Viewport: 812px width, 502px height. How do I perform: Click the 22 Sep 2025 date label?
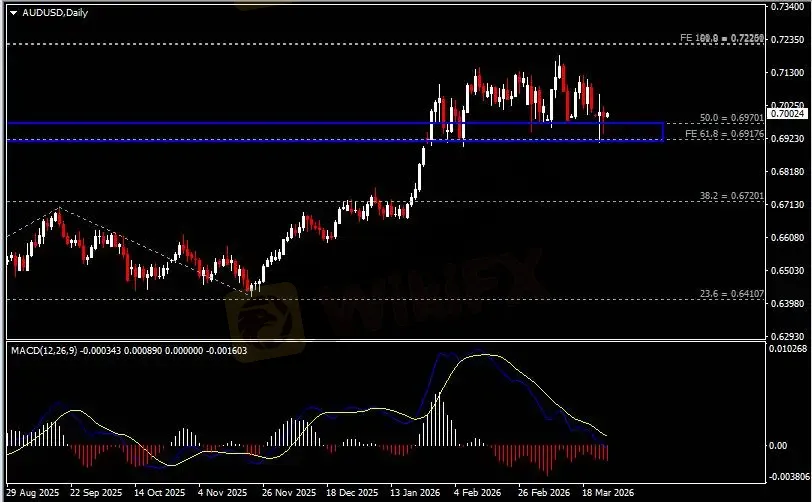click(96, 492)
